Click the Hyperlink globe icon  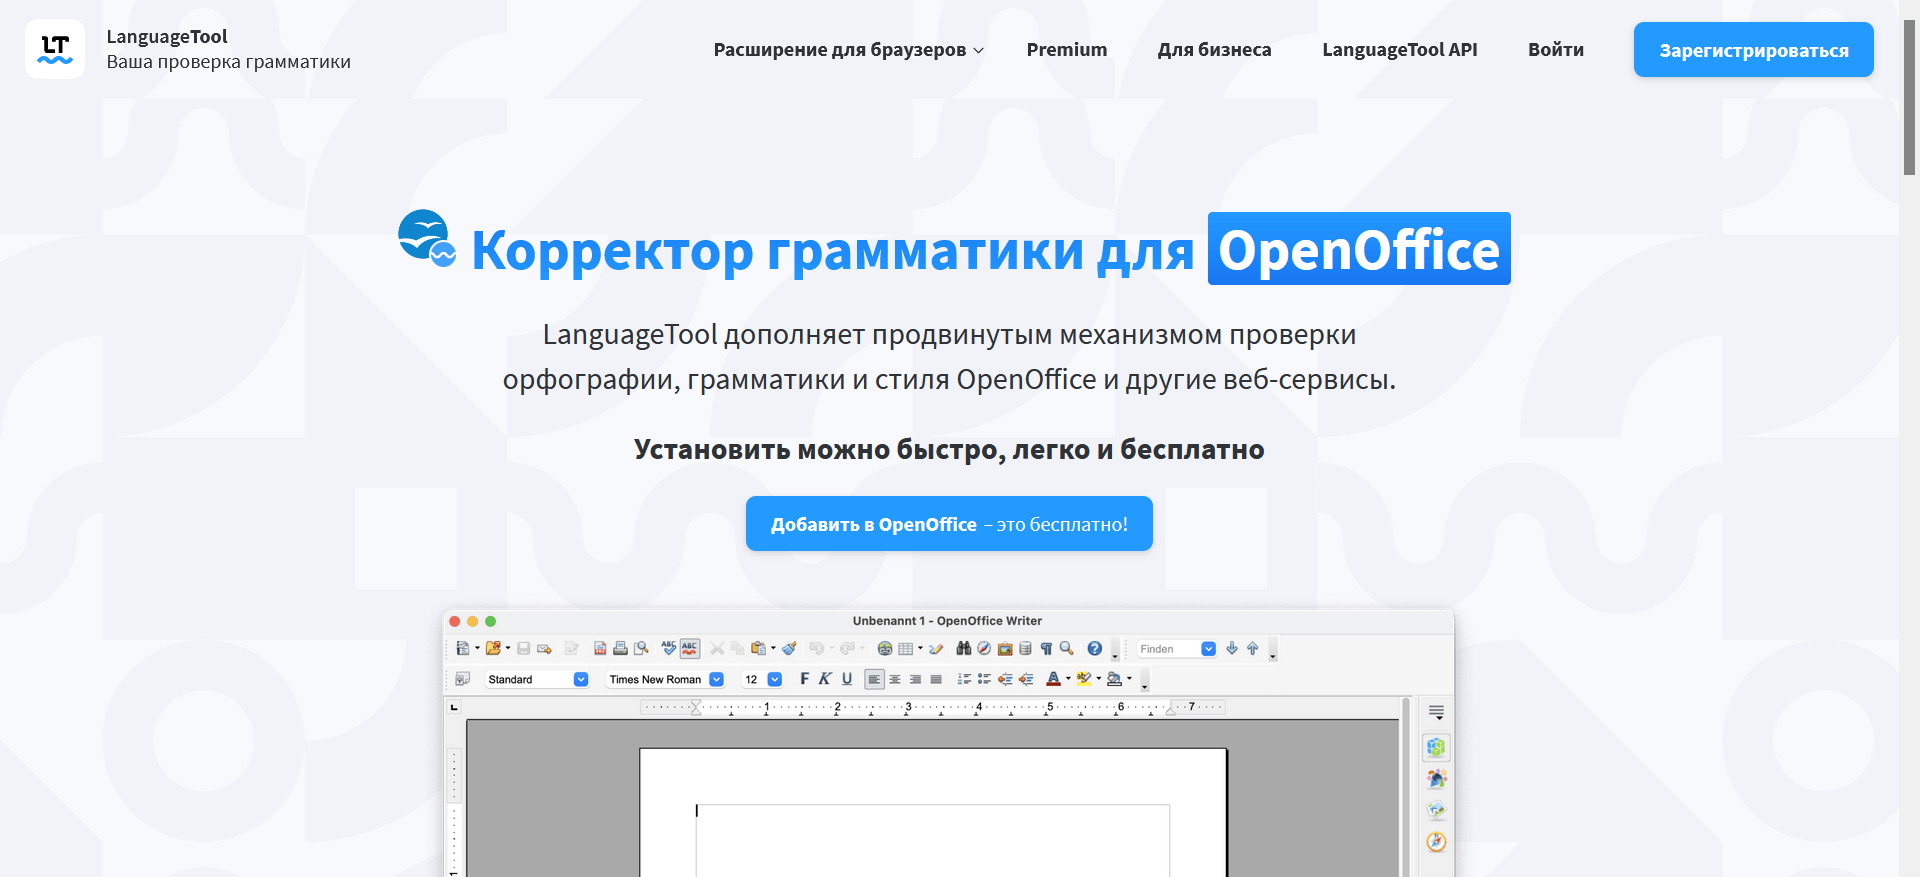(885, 648)
